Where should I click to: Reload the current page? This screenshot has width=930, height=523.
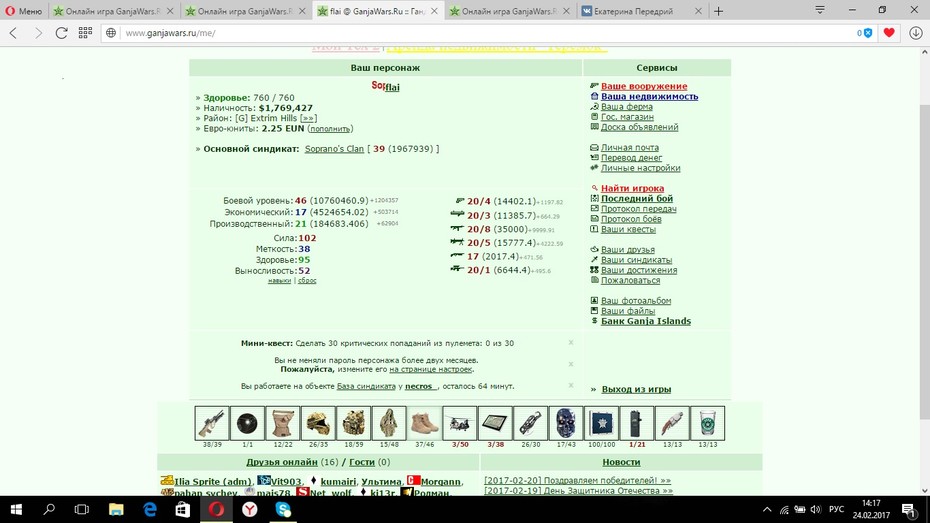(61, 33)
